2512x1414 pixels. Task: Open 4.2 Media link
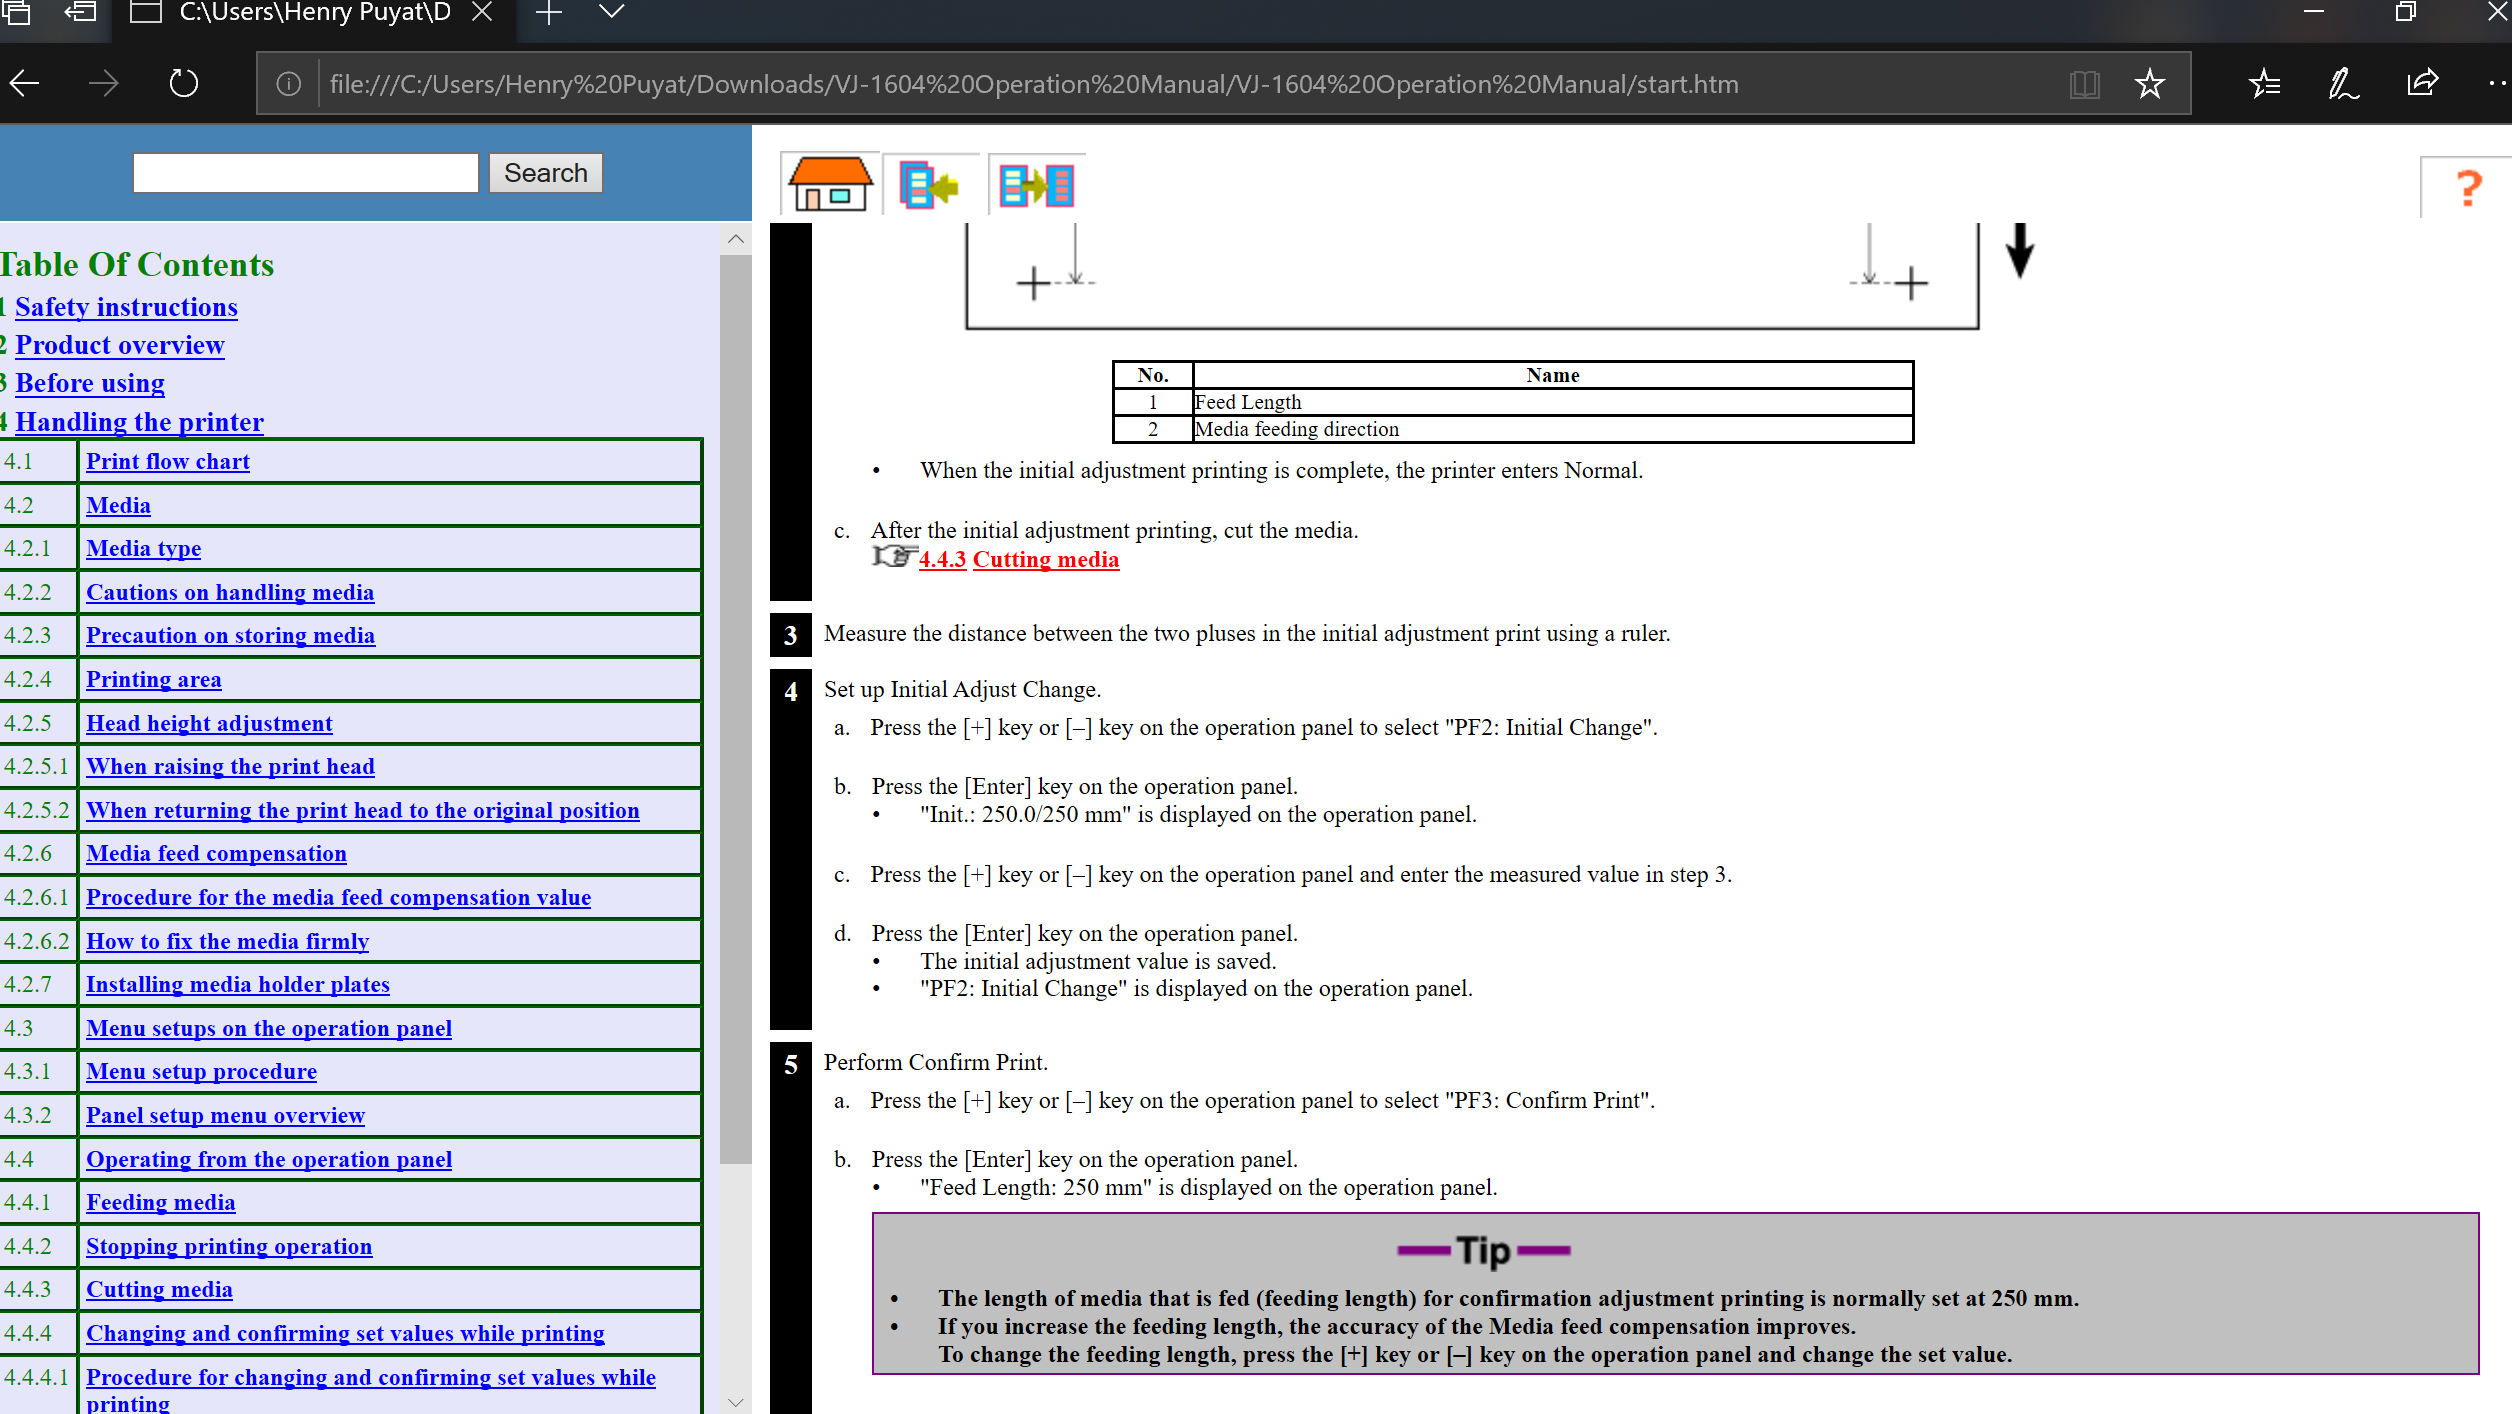pyautogui.click(x=118, y=506)
